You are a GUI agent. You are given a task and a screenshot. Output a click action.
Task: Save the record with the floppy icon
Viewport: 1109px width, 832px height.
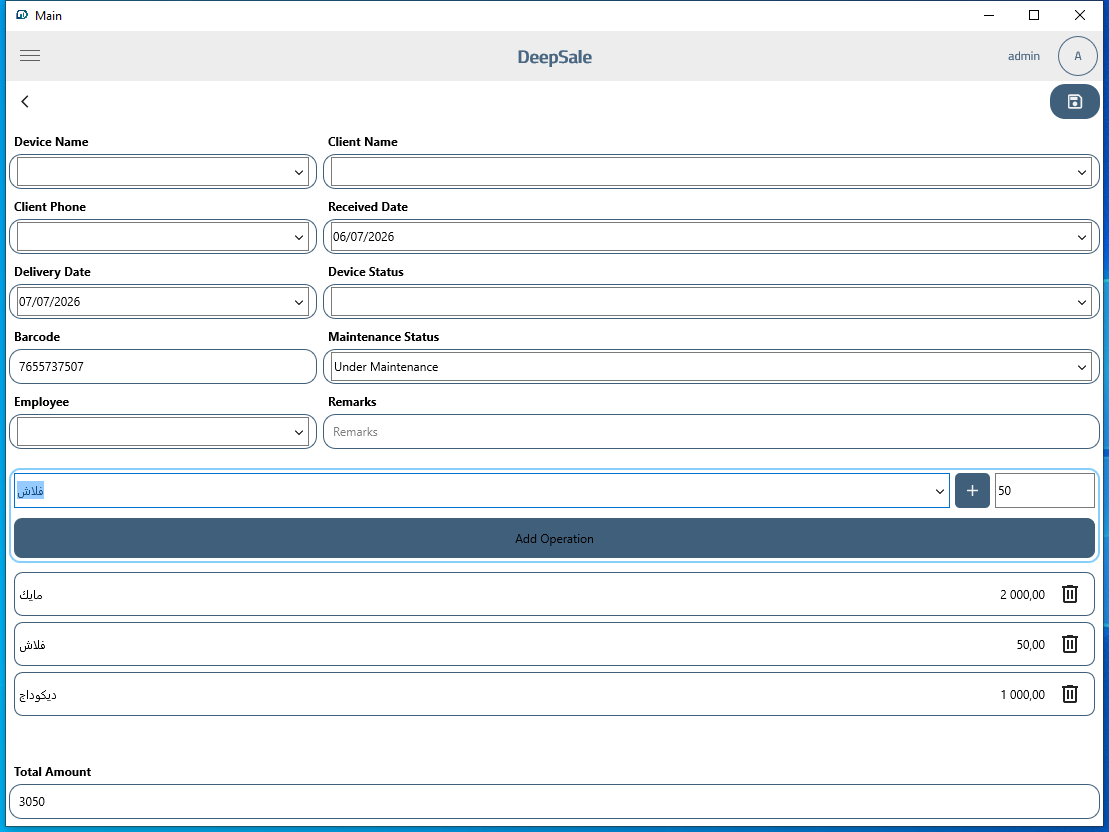pyautogui.click(x=1074, y=101)
